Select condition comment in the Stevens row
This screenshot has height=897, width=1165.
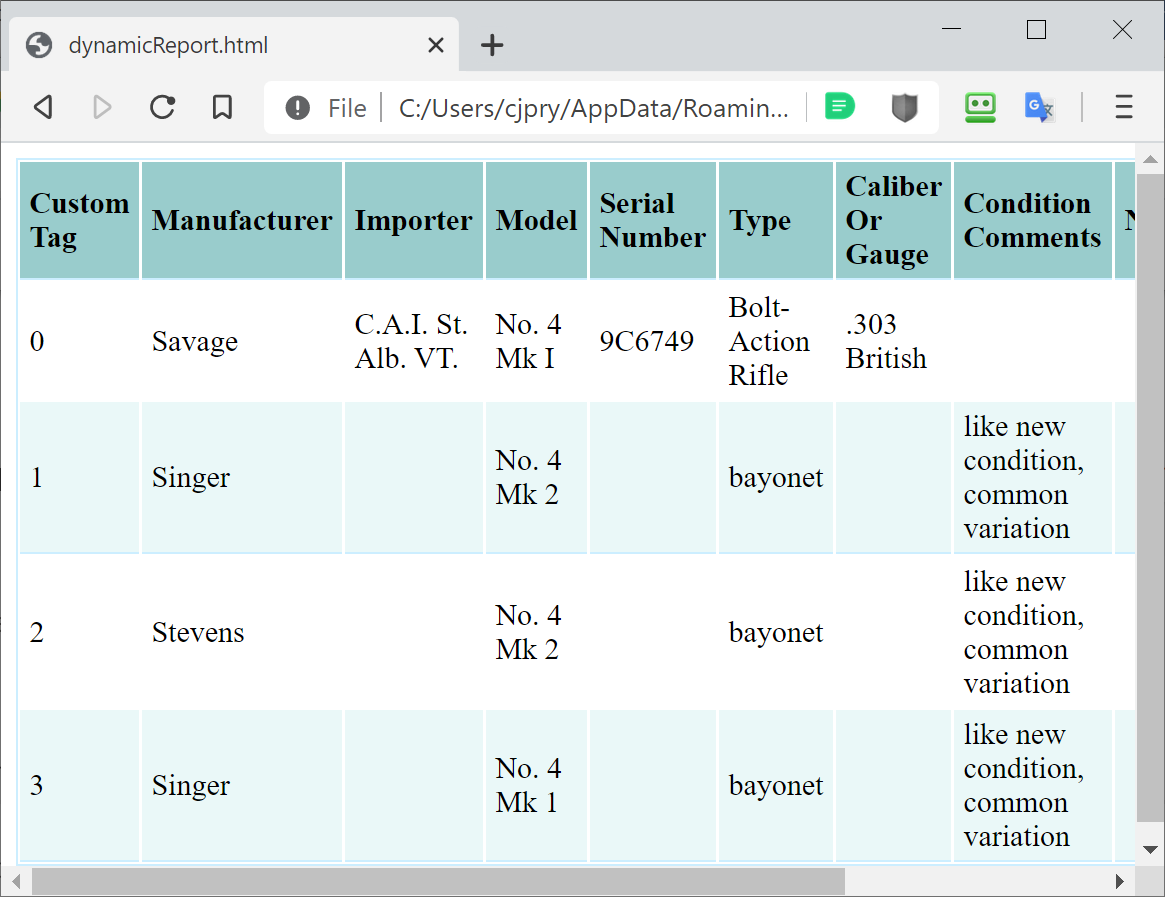(1032, 632)
